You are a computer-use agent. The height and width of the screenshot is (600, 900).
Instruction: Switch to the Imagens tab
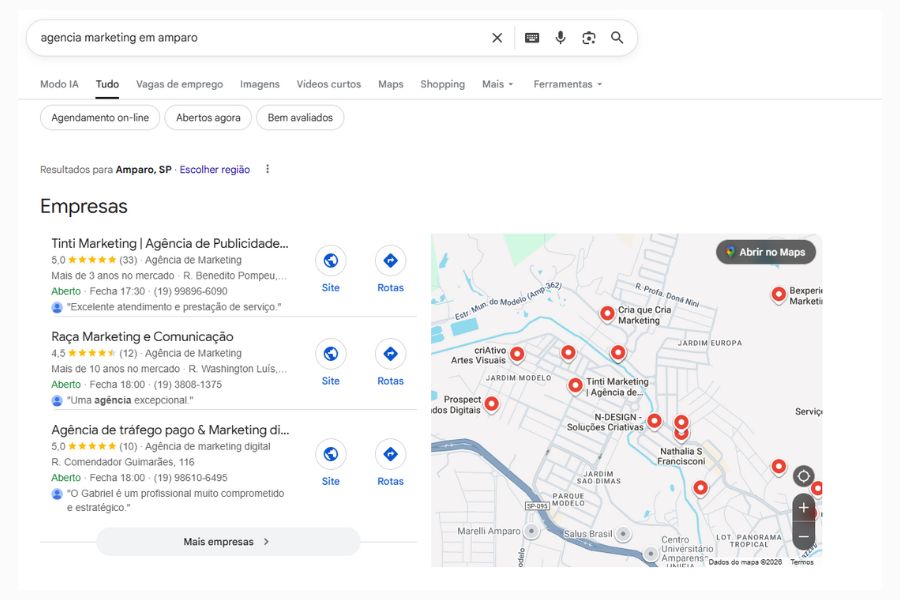point(259,84)
